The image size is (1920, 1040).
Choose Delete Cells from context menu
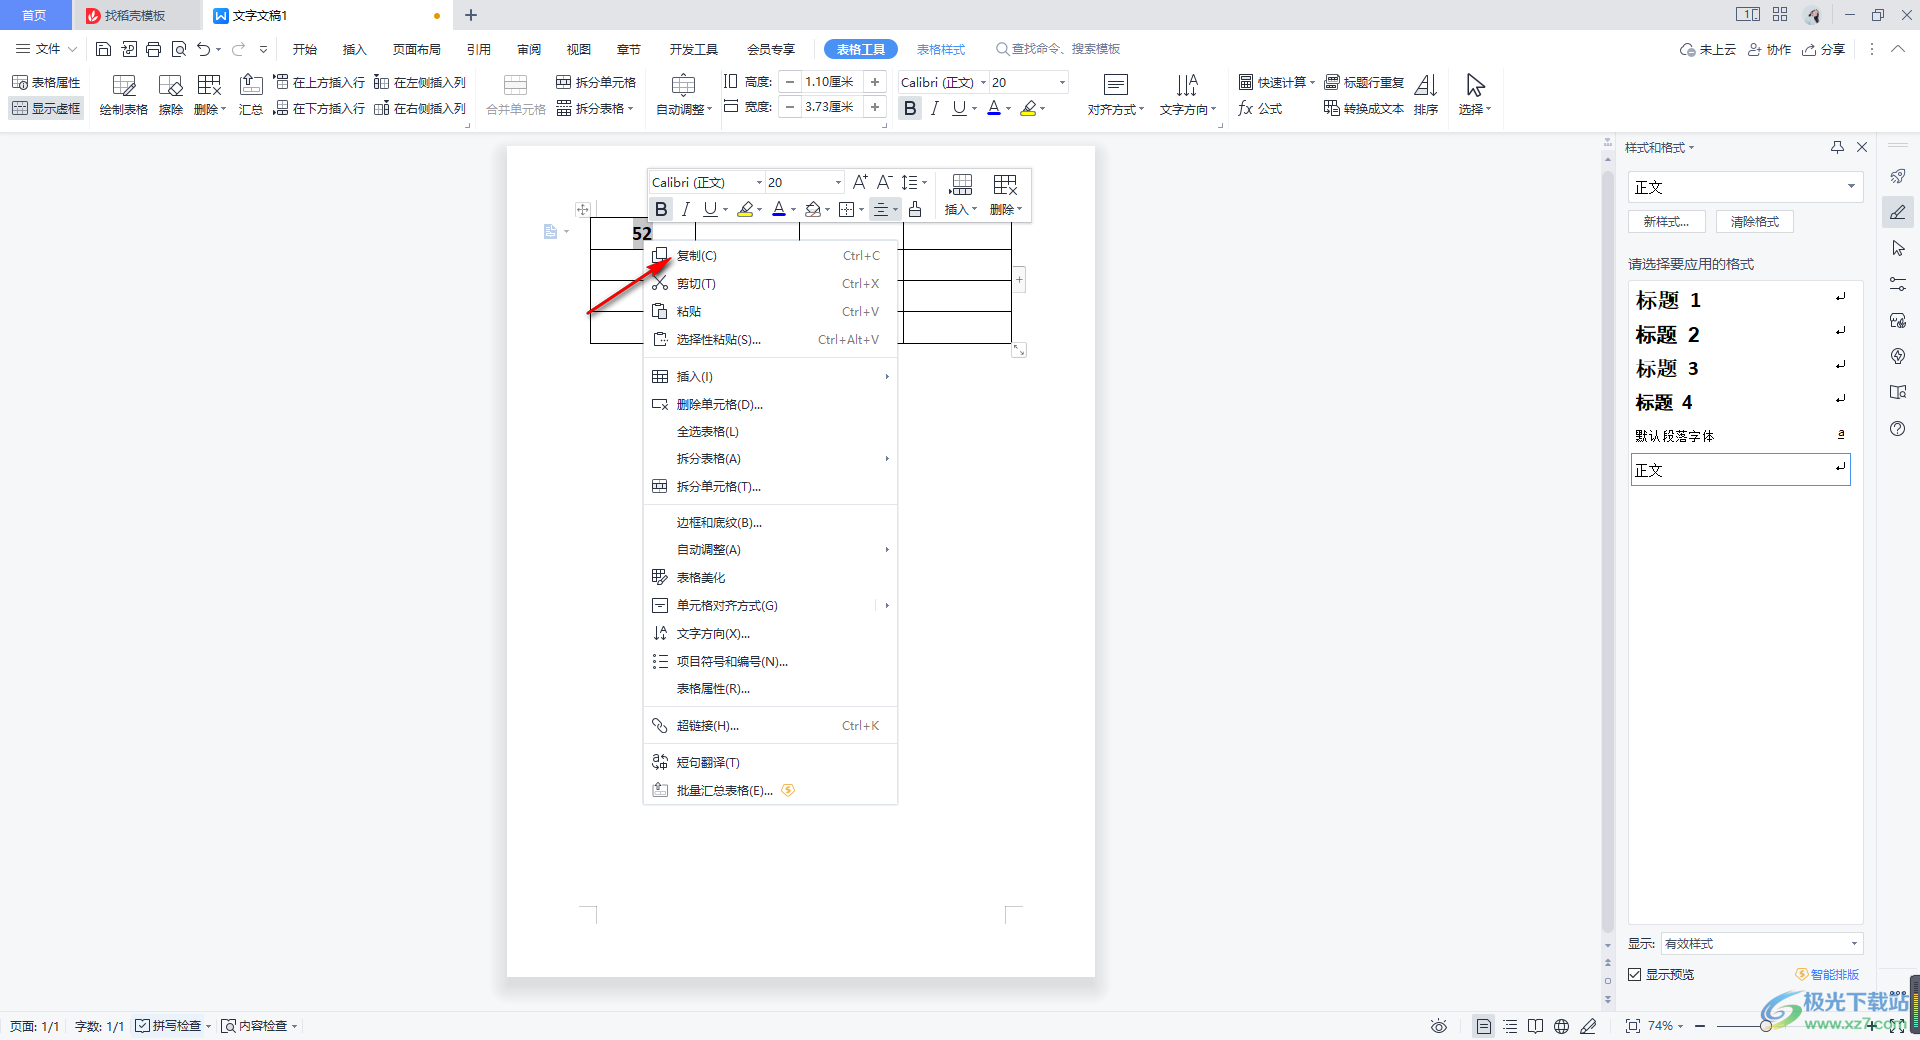pos(770,405)
